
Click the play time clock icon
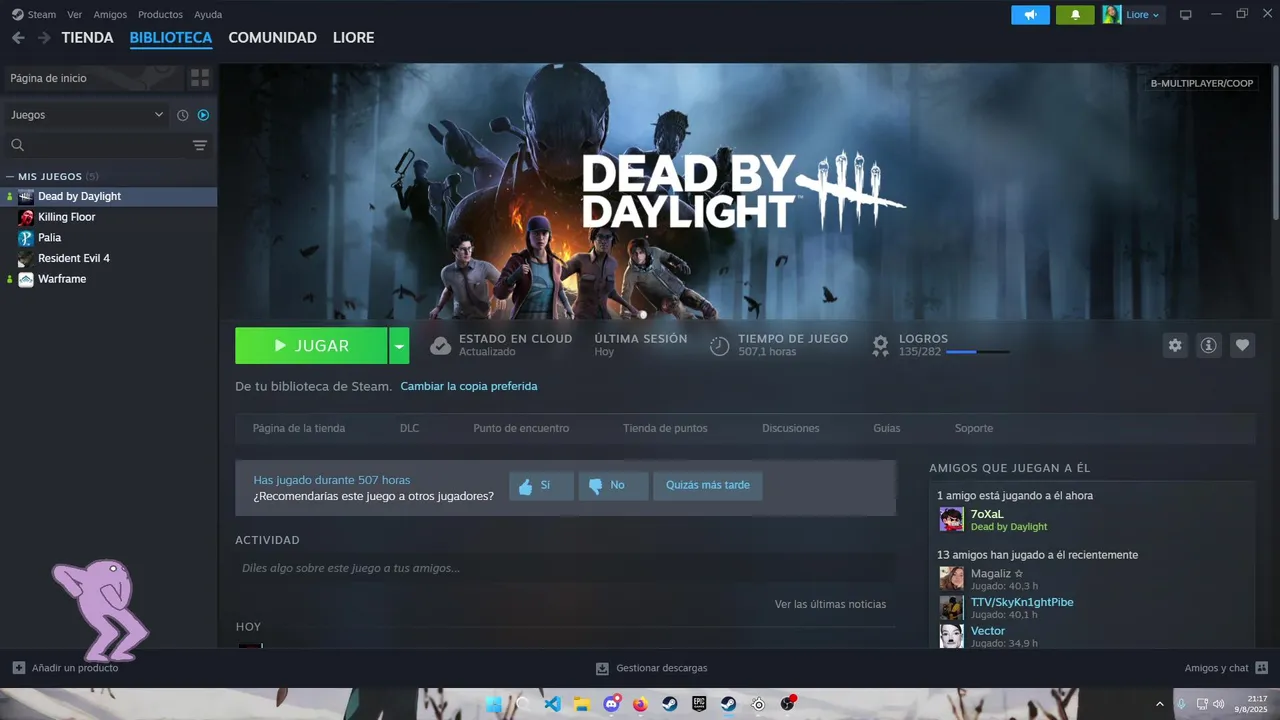[x=719, y=346]
